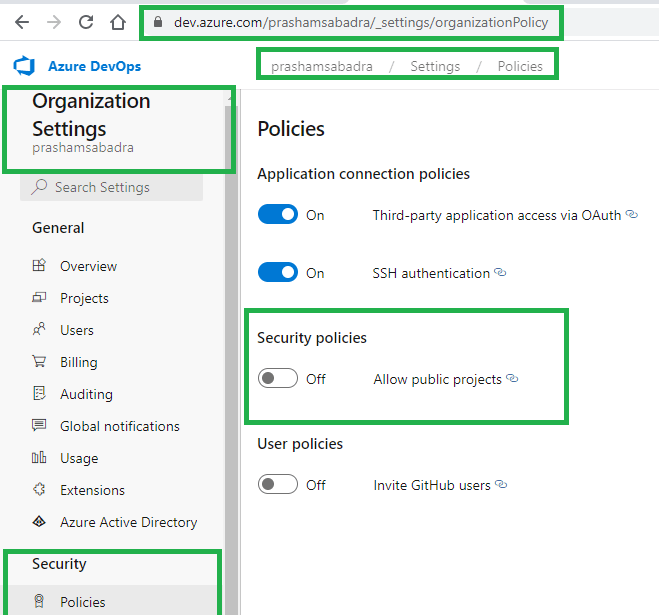Image resolution: width=659 pixels, height=615 pixels.
Task: Disable Third-party application access via OAuth toggle
Action: pyautogui.click(x=278, y=215)
